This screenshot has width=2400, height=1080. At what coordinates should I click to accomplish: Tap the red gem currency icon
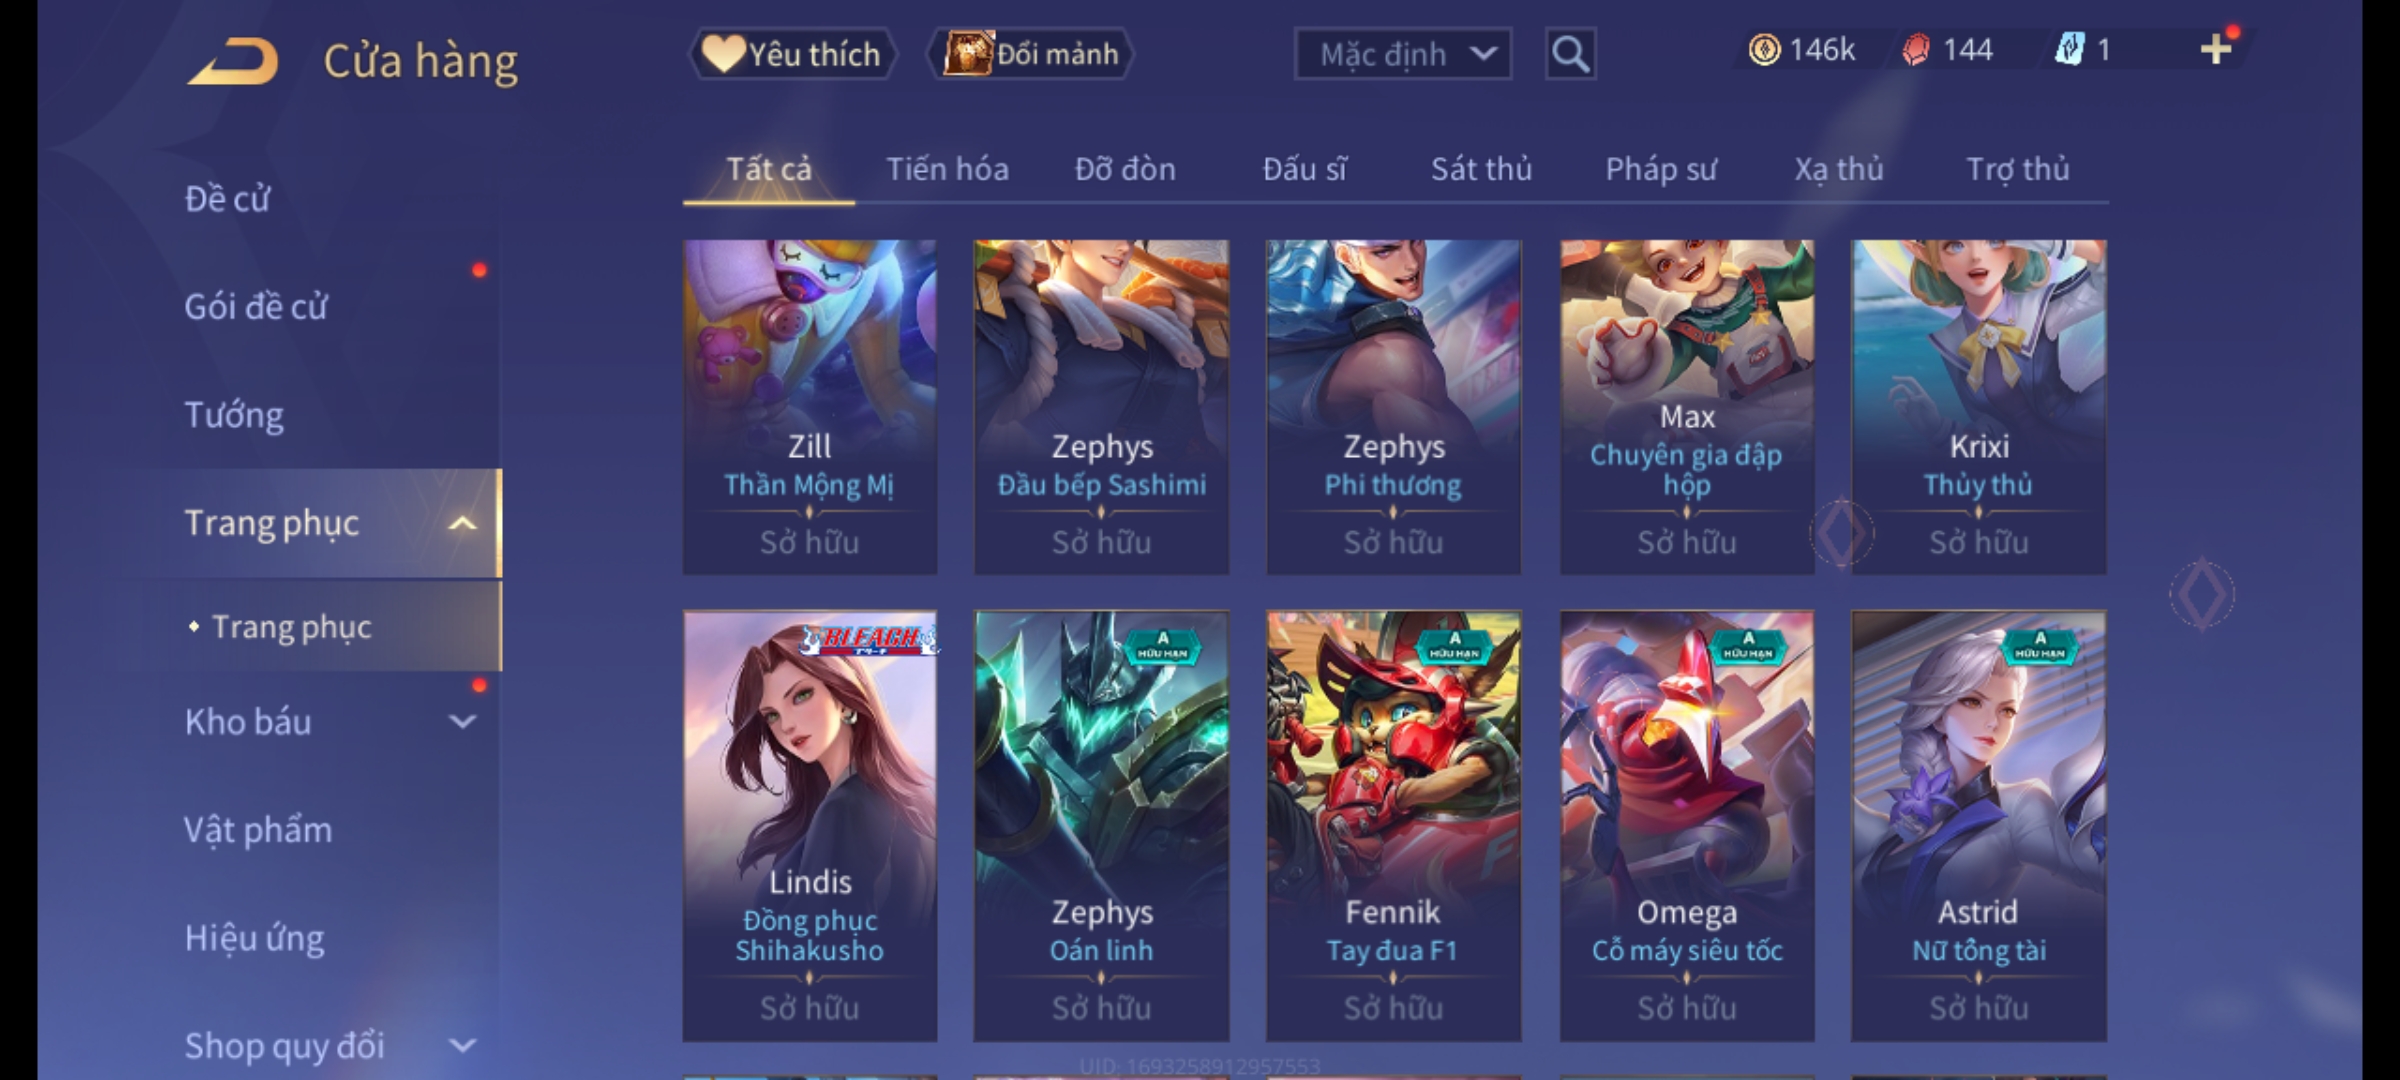1916,50
